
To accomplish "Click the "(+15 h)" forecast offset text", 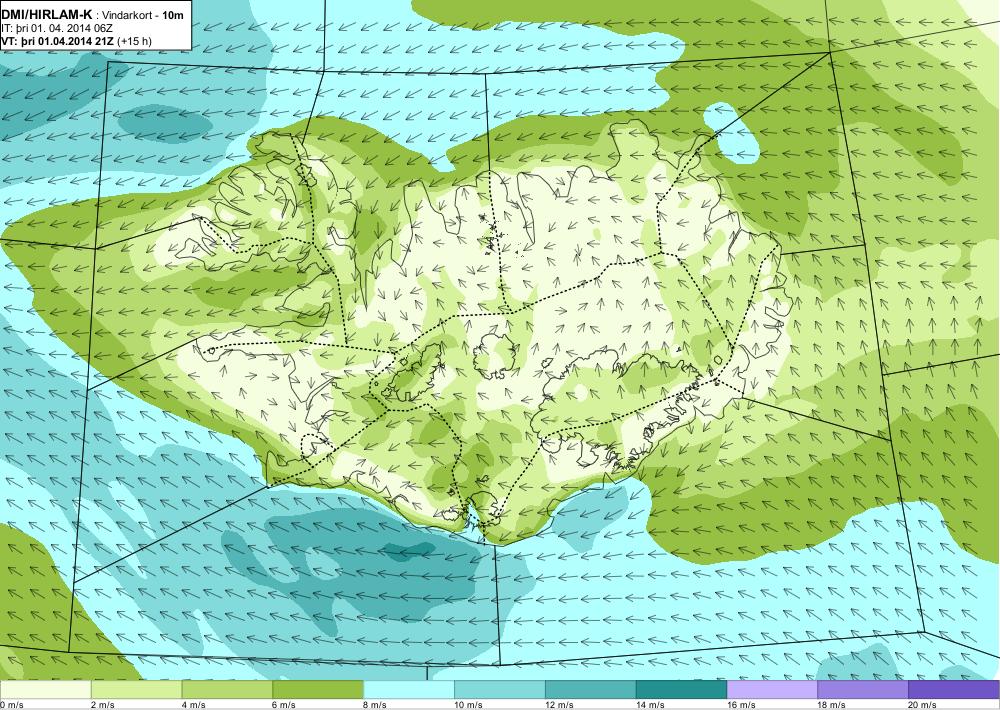I will coord(135,41).
